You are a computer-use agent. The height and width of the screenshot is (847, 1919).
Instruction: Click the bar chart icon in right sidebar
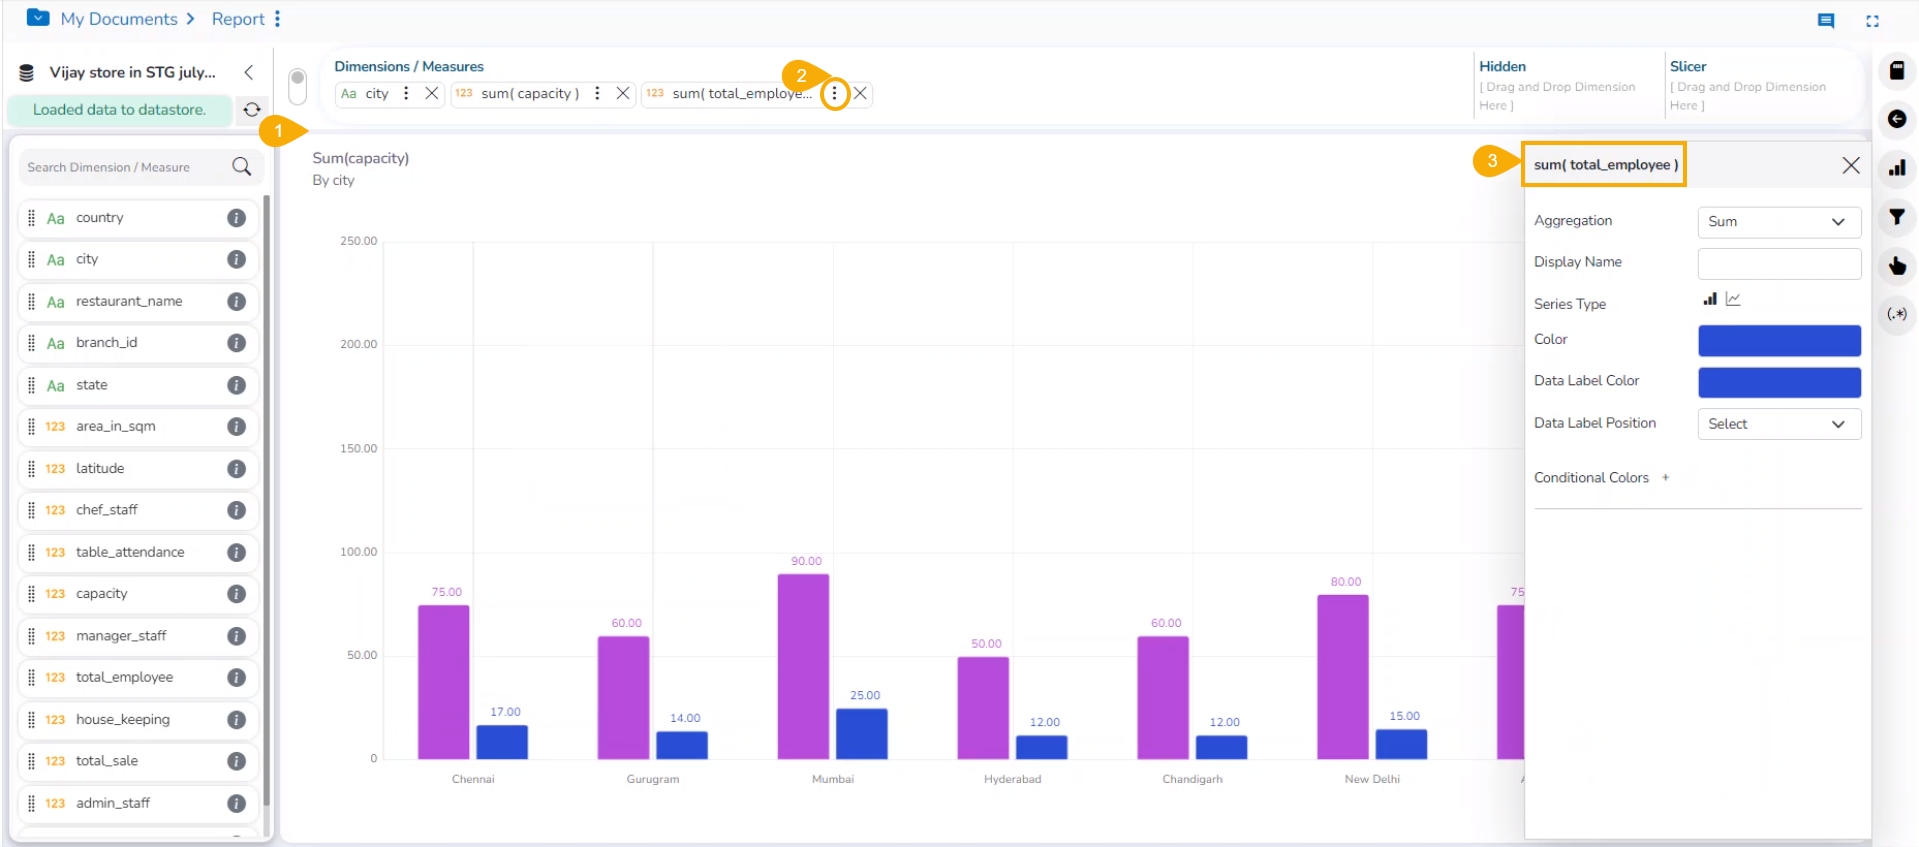point(1896,168)
